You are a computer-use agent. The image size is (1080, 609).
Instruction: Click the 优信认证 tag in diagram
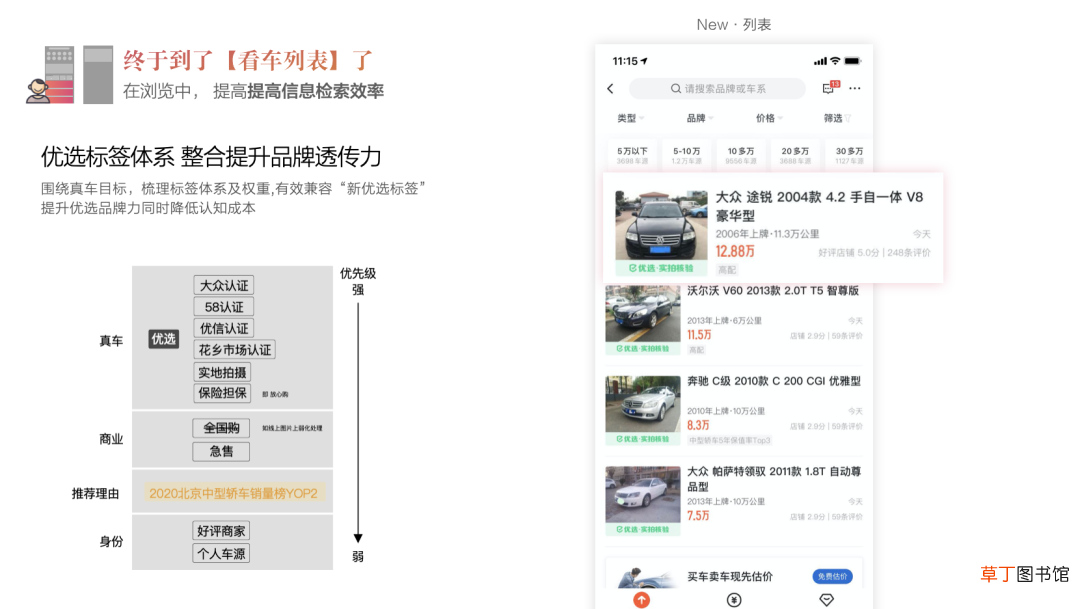224,329
